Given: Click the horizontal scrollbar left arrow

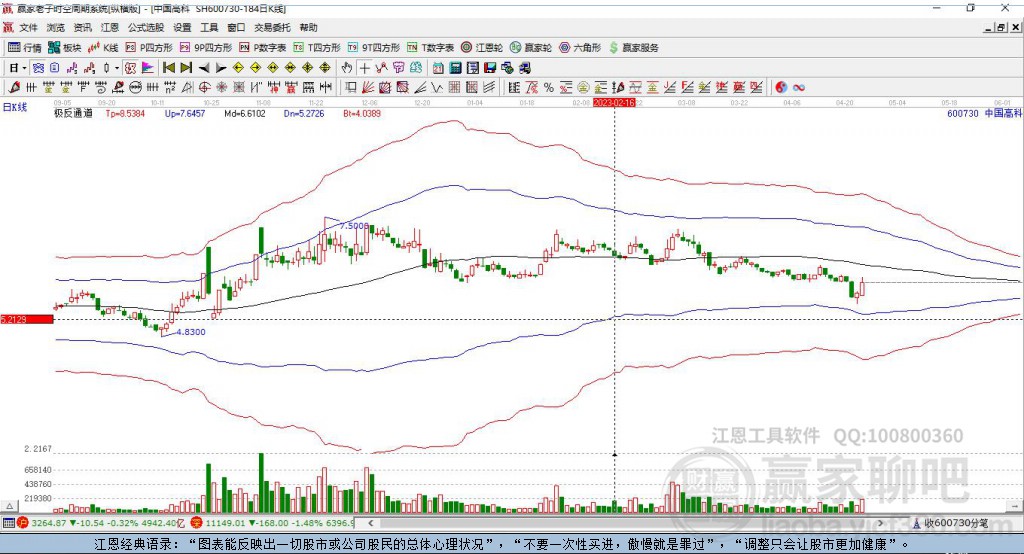Looking at the screenshot, I should [x=371, y=523].
